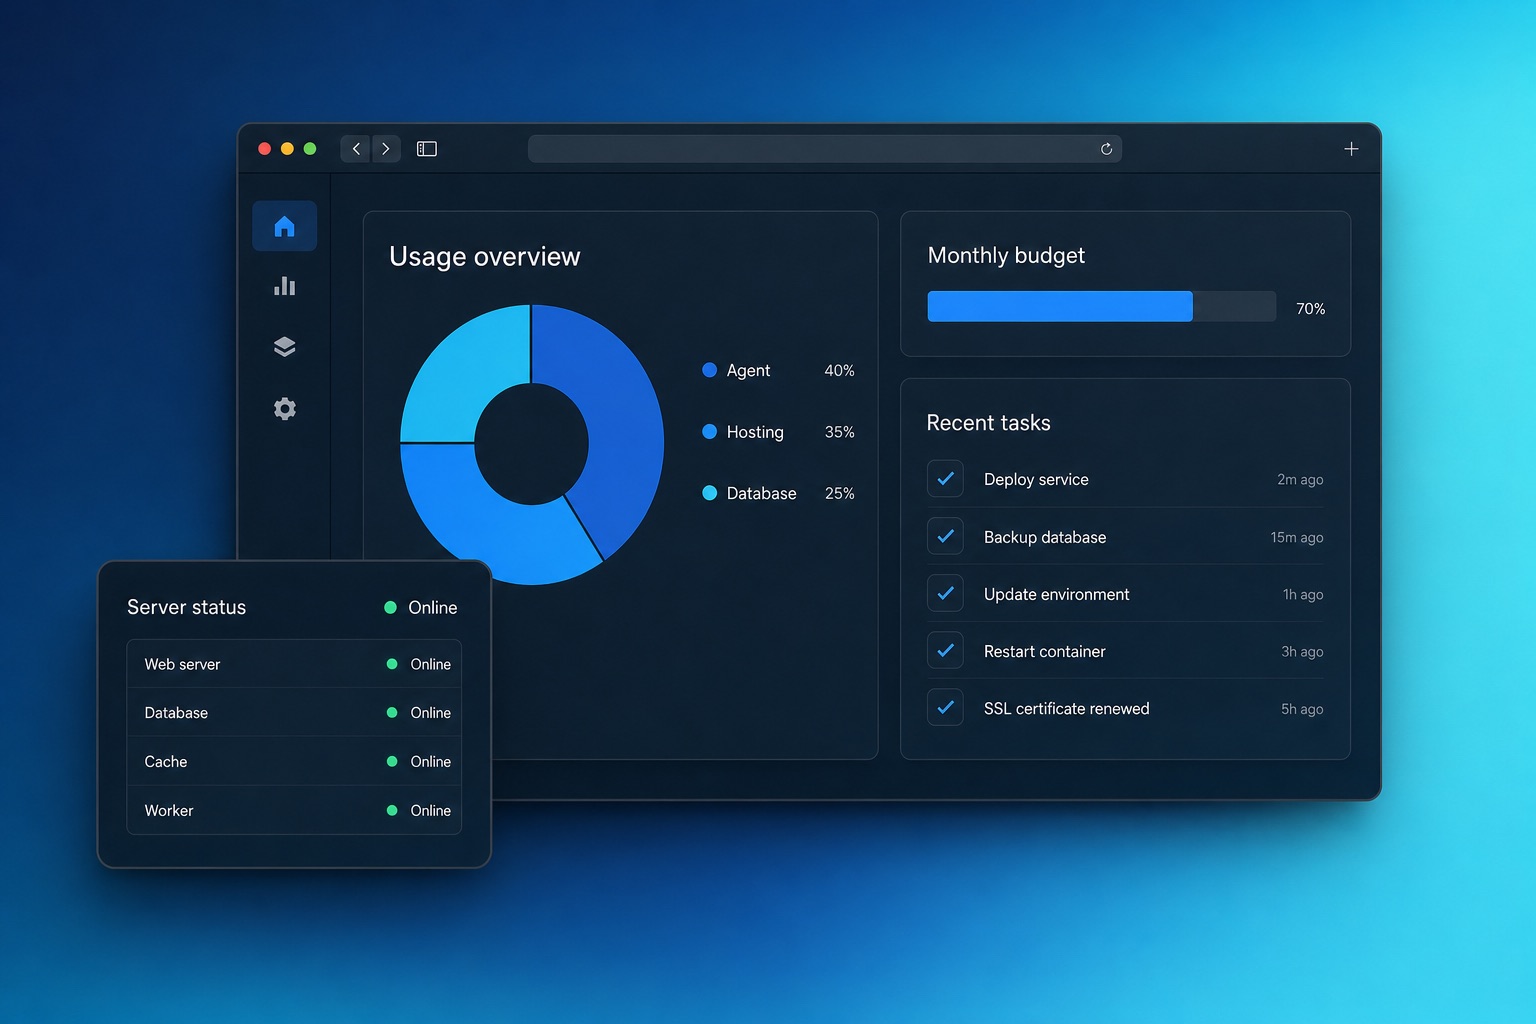Select the layers stack sidebar icon
1536x1024 pixels.
(285, 347)
